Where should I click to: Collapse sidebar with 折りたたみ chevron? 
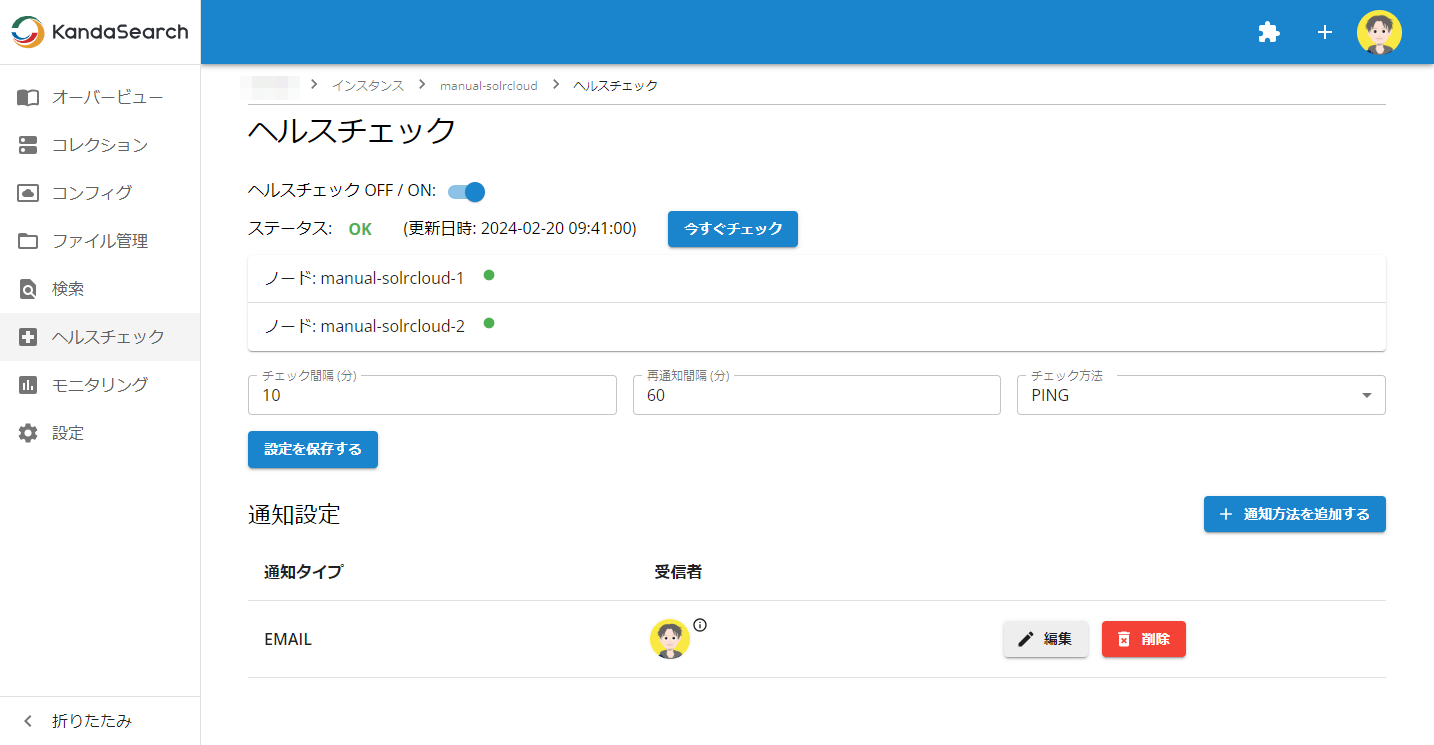pyautogui.click(x=28, y=721)
